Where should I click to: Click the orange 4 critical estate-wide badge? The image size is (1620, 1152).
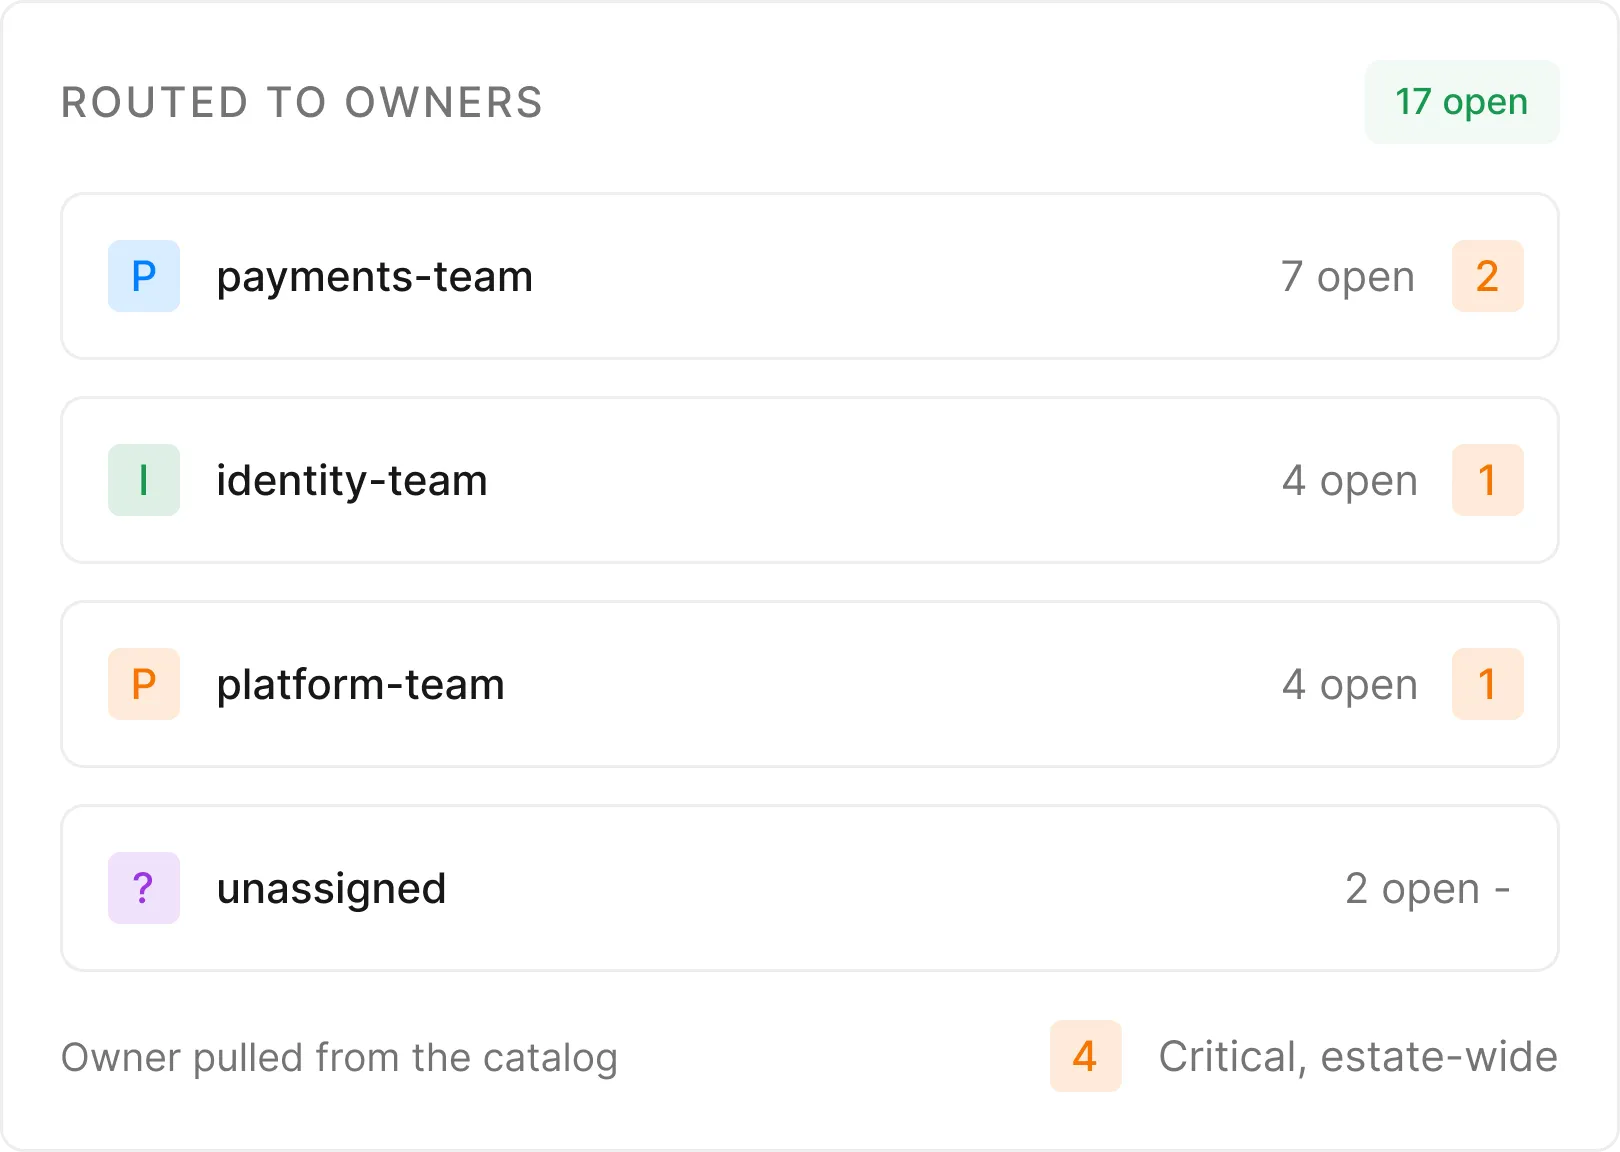pos(1086,1056)
